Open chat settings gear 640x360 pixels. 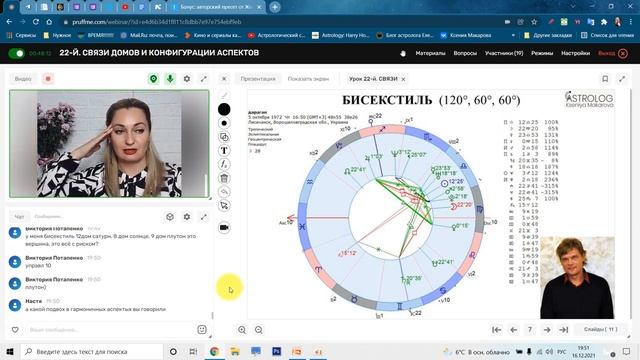click(187, 217)
